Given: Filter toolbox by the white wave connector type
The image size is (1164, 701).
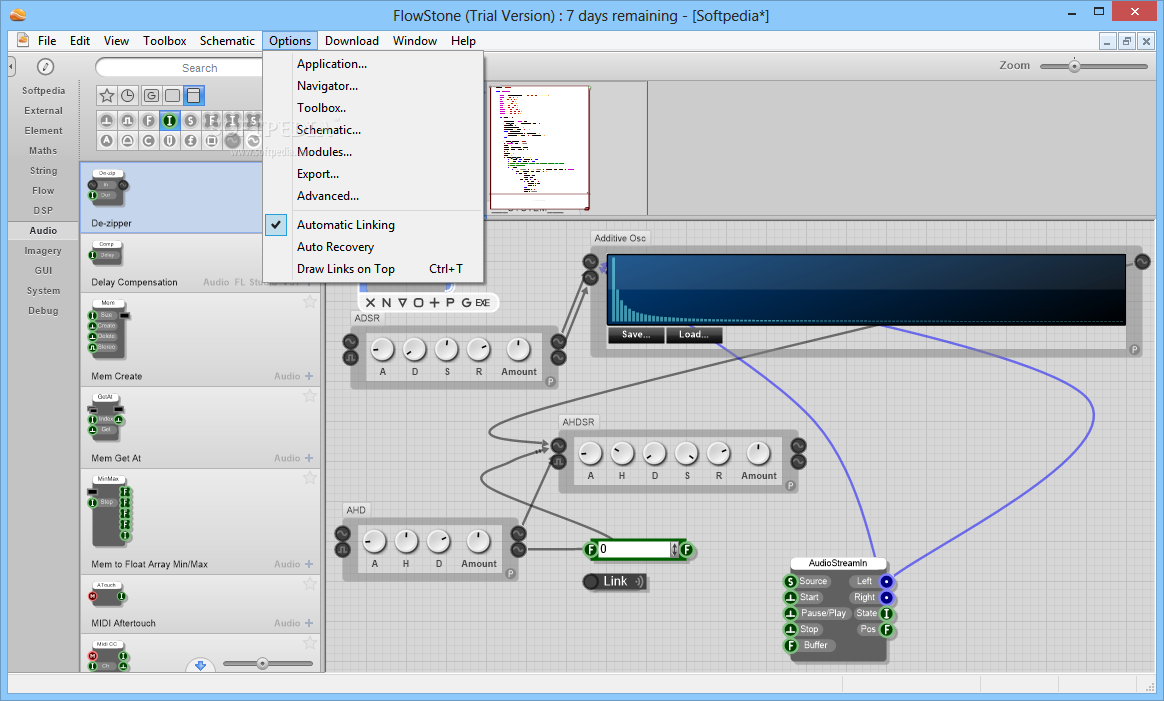Looking at the screenshot, I should (x=253, y=140).
